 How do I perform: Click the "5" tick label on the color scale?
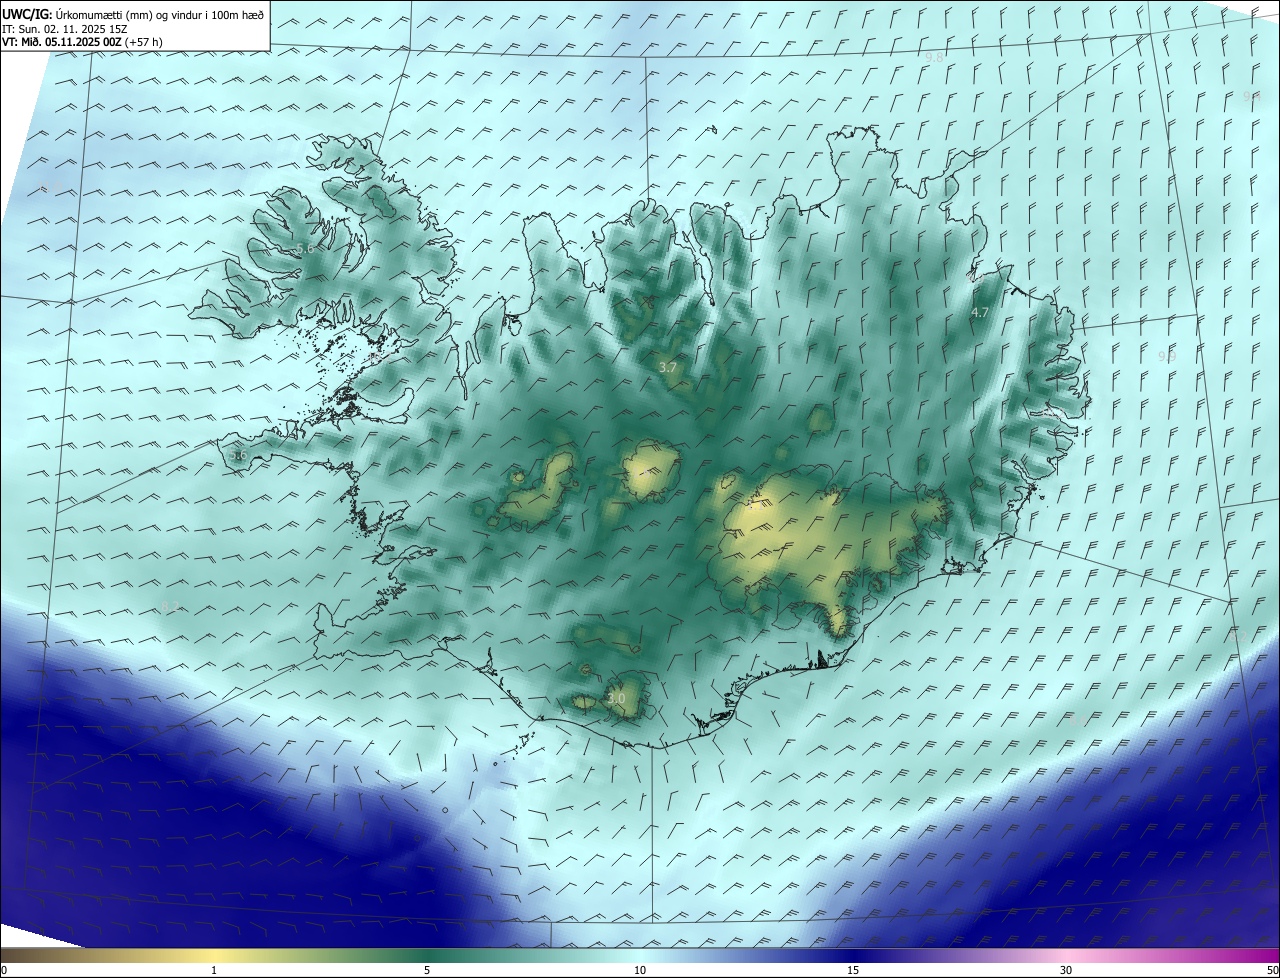(427, 970)
